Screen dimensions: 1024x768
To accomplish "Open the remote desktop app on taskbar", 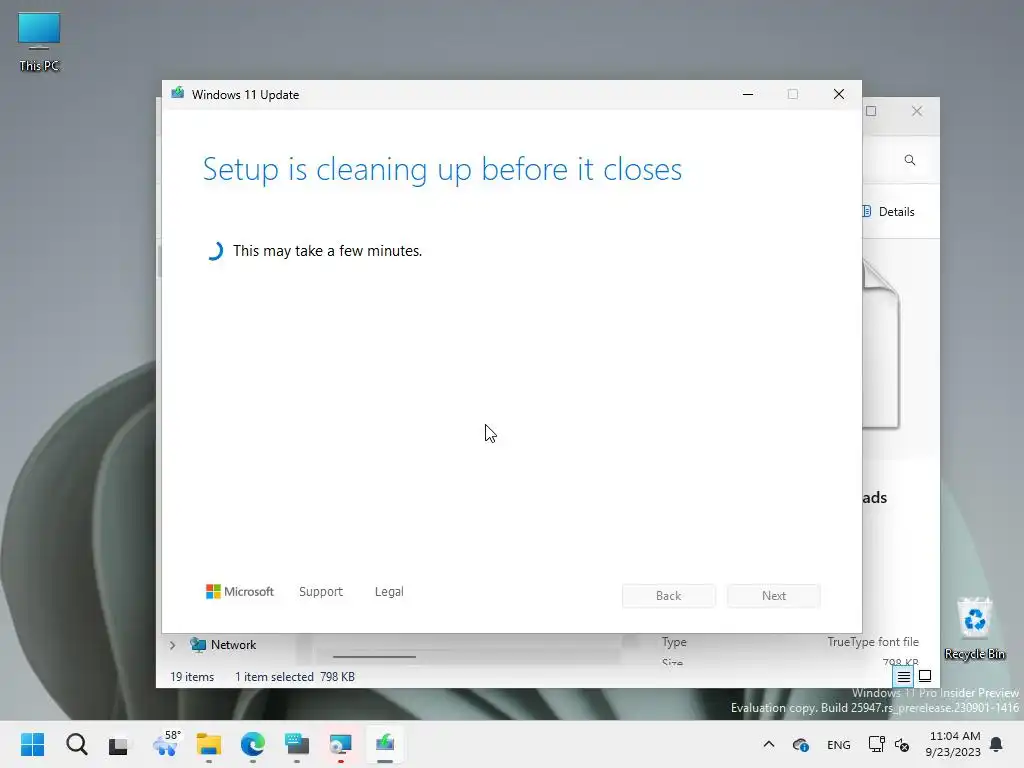I will pyautogui.click(x=340, y=744).
